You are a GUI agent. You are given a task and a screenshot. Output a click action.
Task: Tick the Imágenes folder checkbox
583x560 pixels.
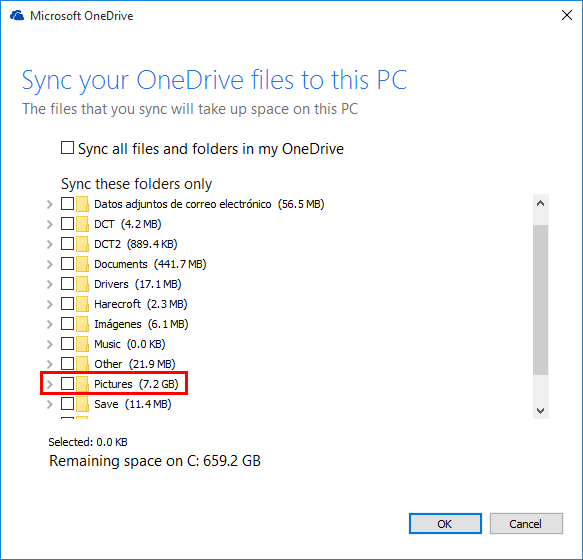(x=67, y=324)
